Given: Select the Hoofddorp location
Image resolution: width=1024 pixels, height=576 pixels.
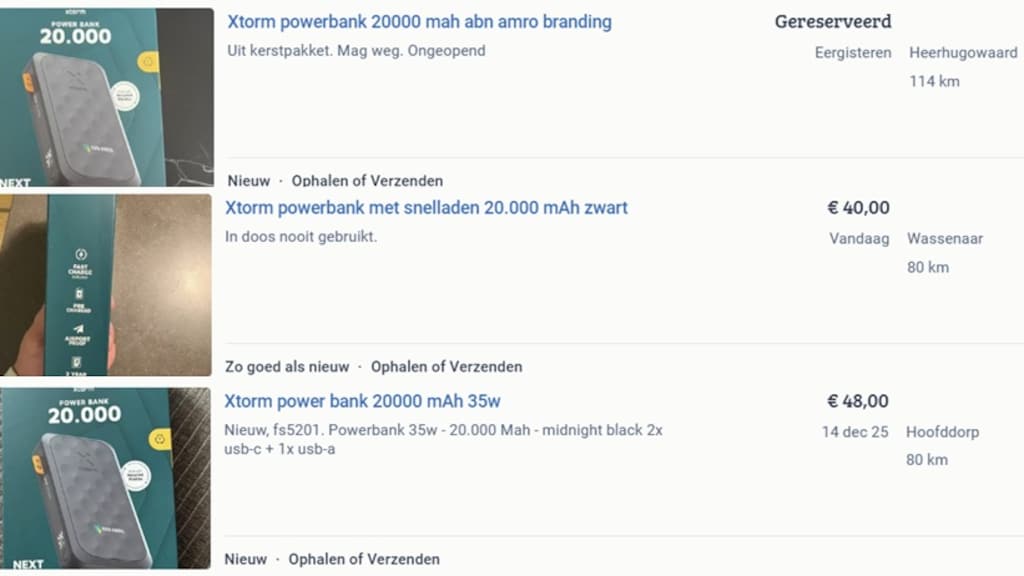Looking at the screenshot, I should pos(942,432).
